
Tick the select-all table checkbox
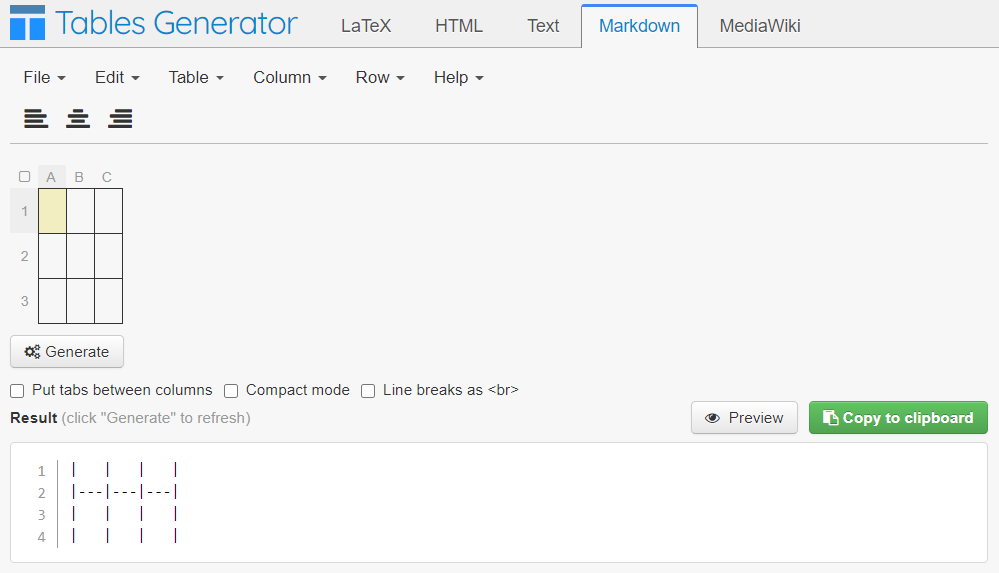(24, 177)
